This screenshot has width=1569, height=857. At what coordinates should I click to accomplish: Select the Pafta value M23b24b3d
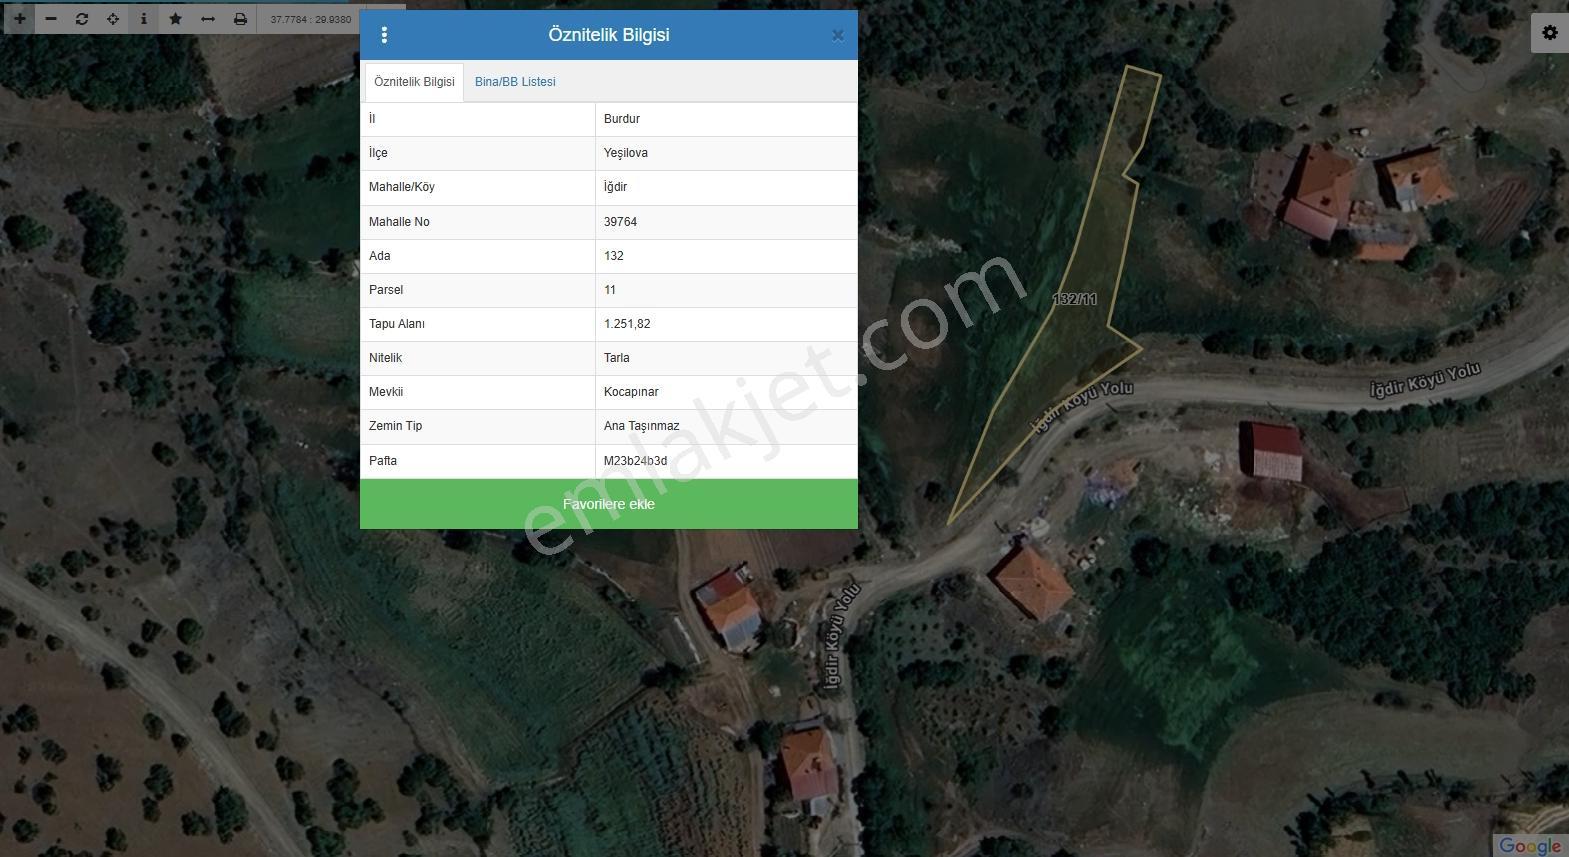[x=635, y=461]
